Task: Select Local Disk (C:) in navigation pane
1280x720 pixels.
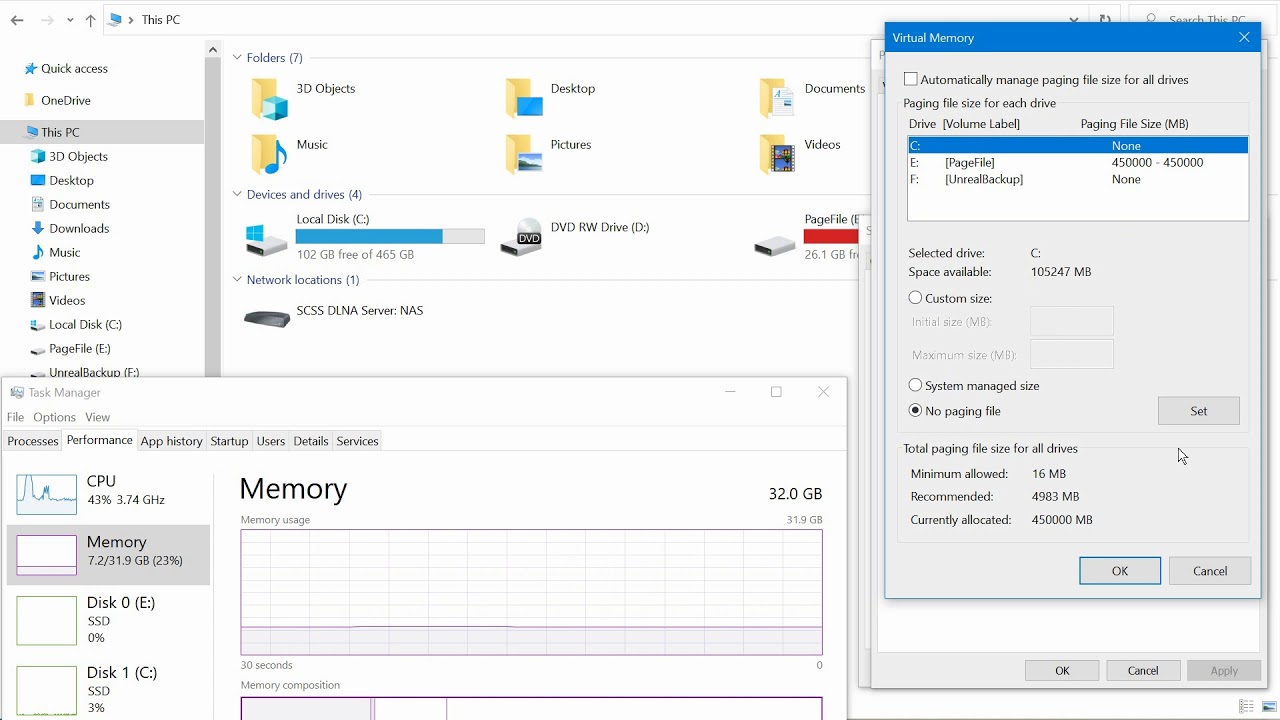Action: 77,325
